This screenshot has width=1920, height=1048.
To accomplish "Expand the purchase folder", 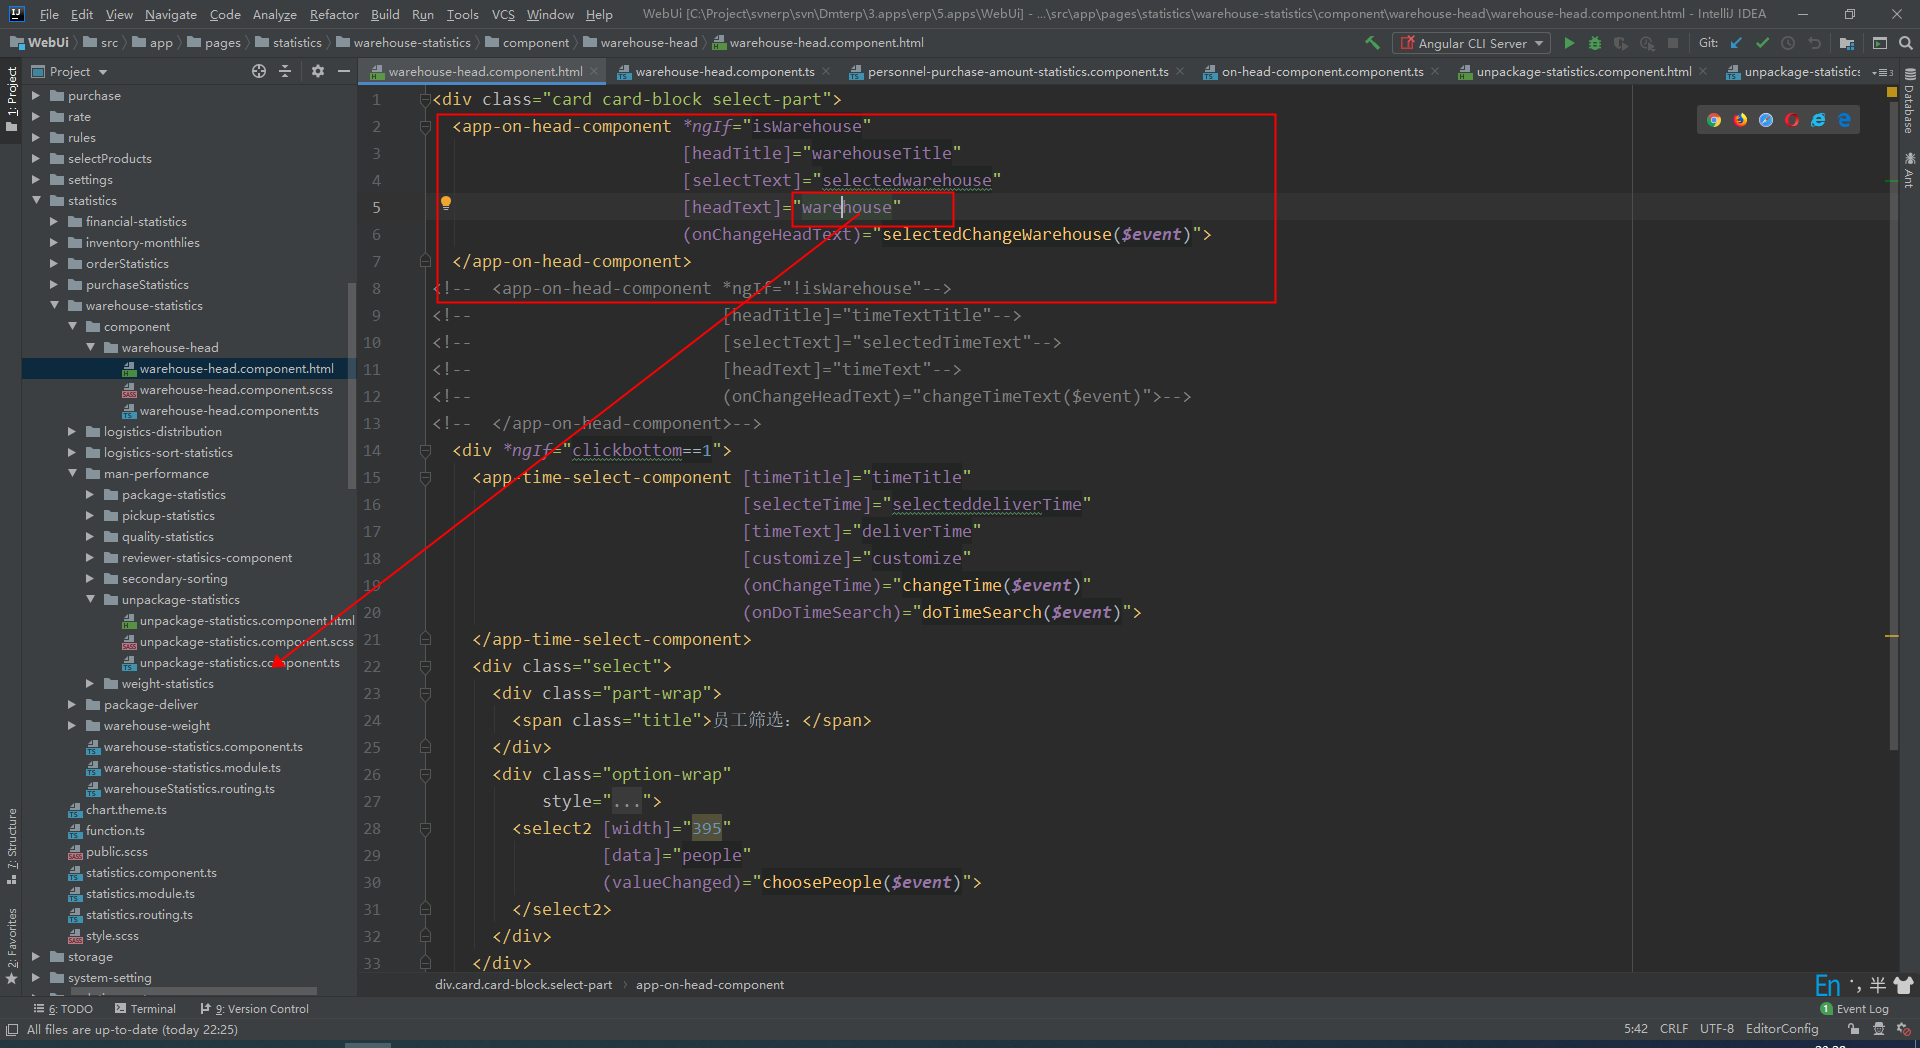I will pyautogui.click(x=36, y=95).
